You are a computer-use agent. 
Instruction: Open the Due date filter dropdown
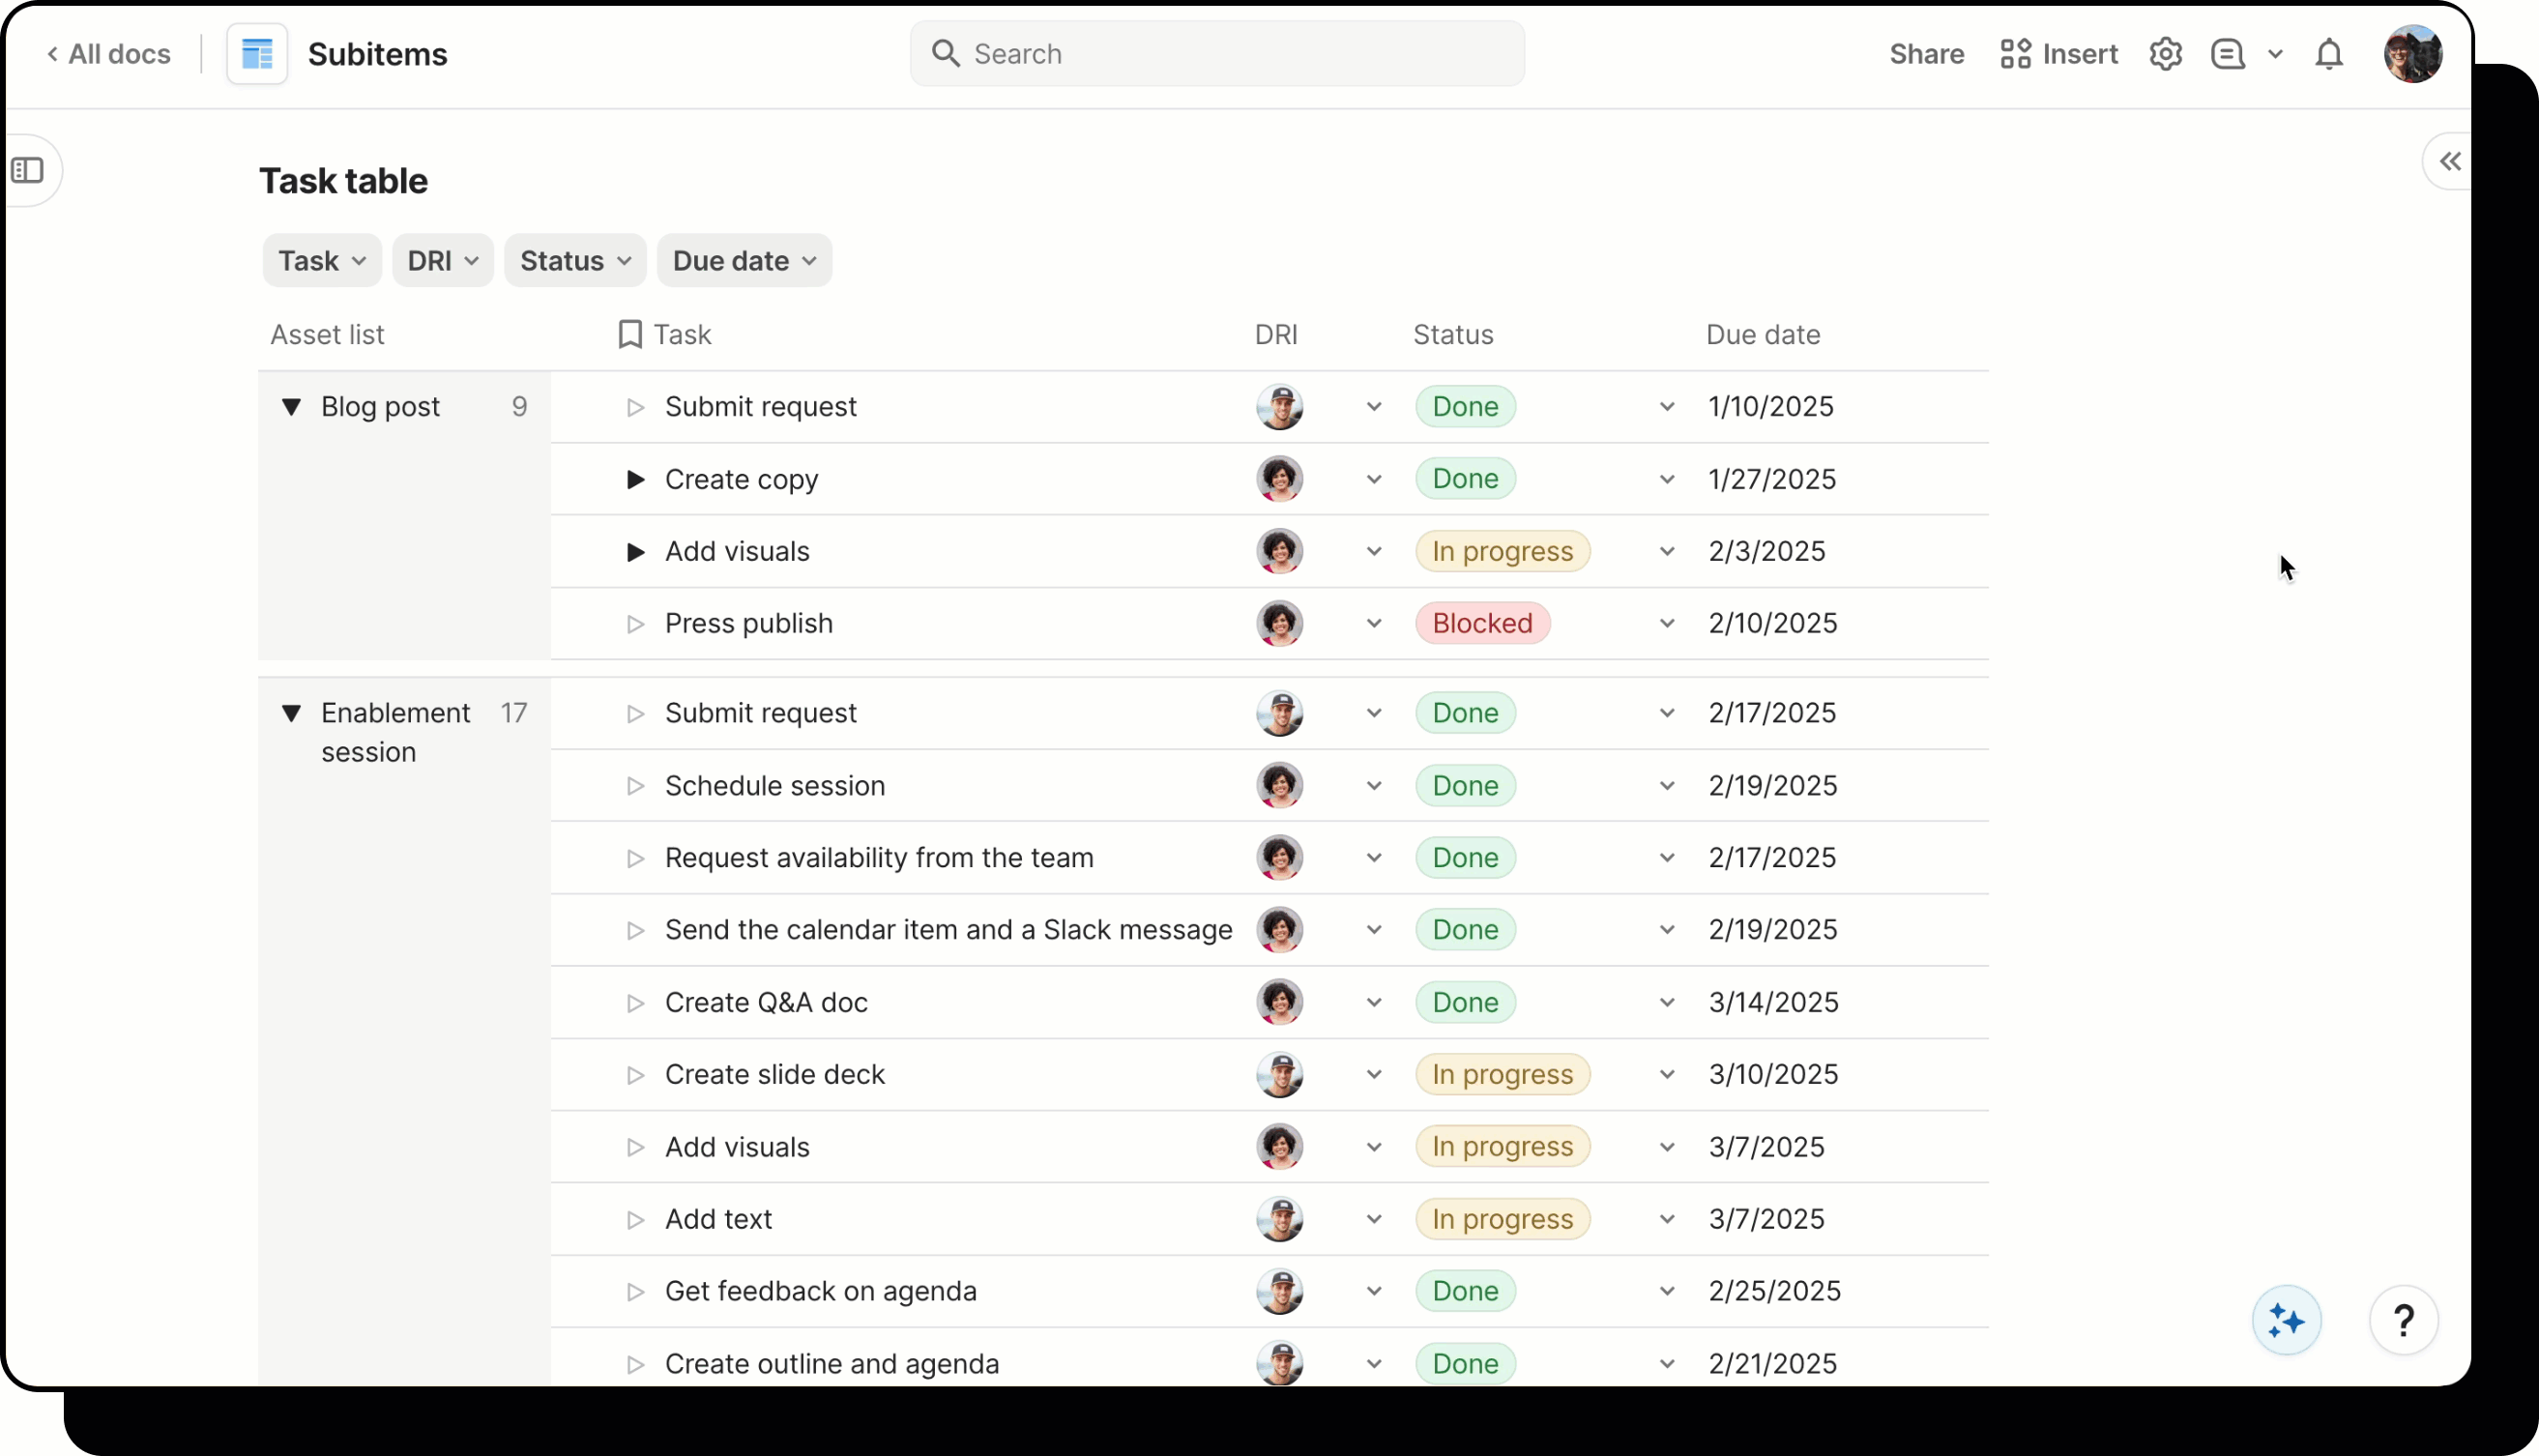(x=744, y=261)
